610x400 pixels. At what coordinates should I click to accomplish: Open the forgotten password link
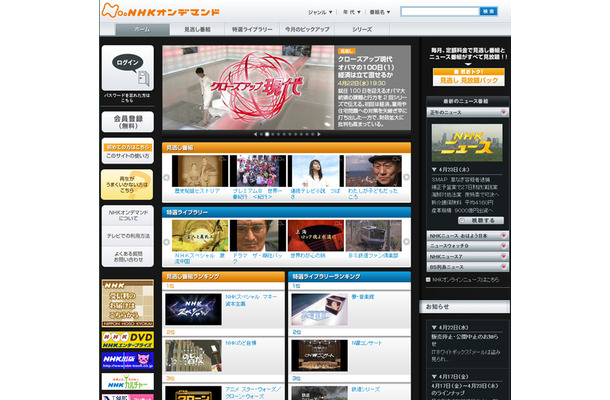pyautogui.click(x=127, y=98)
